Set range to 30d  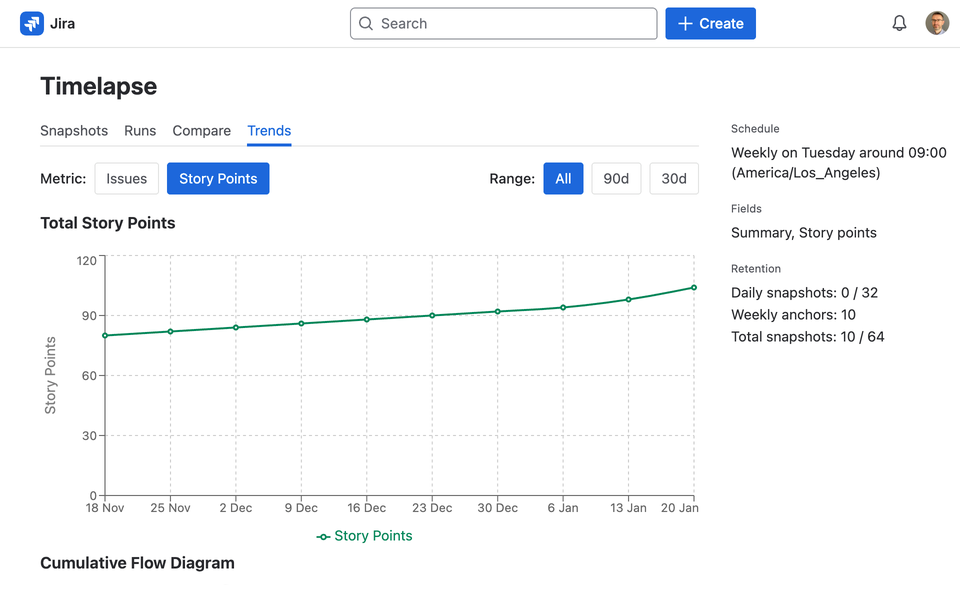point(674,179)
